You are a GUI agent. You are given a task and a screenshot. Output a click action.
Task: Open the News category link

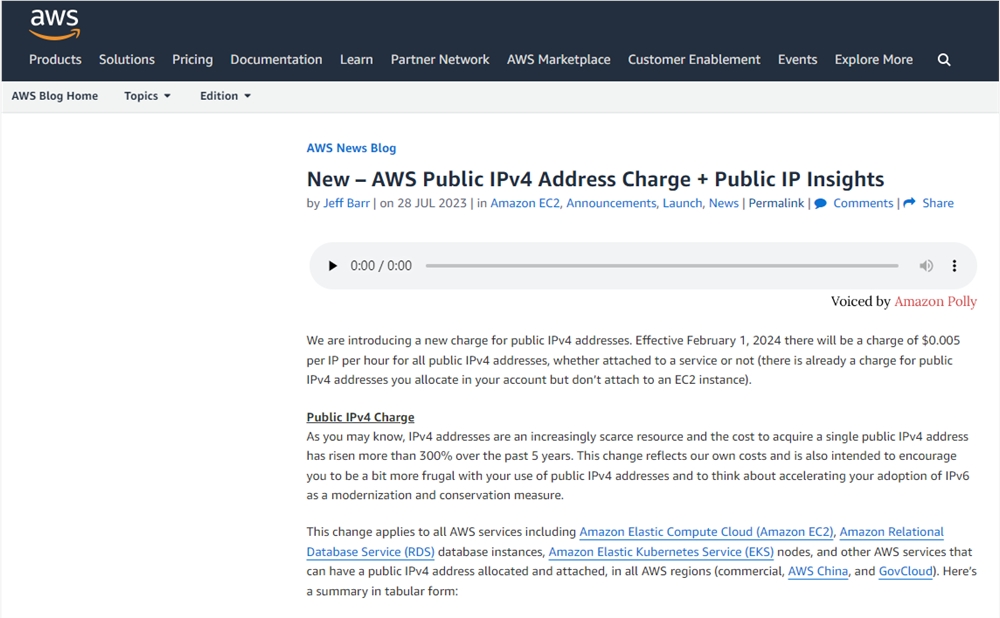pos(724,203)
